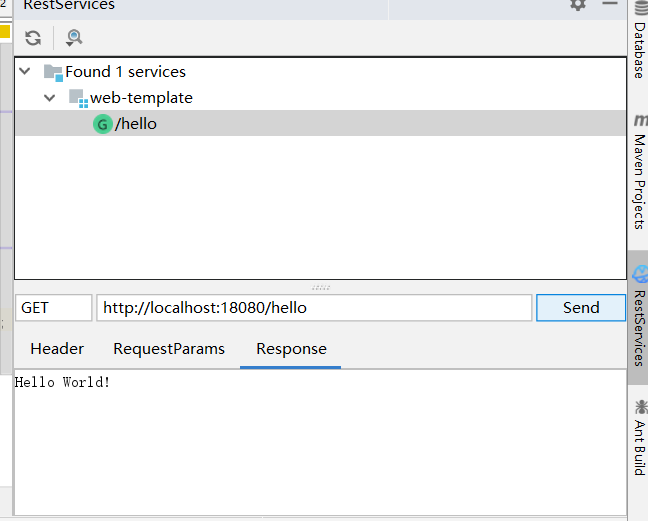
Task: Select the /hello service entry
Action: [136, 124]
